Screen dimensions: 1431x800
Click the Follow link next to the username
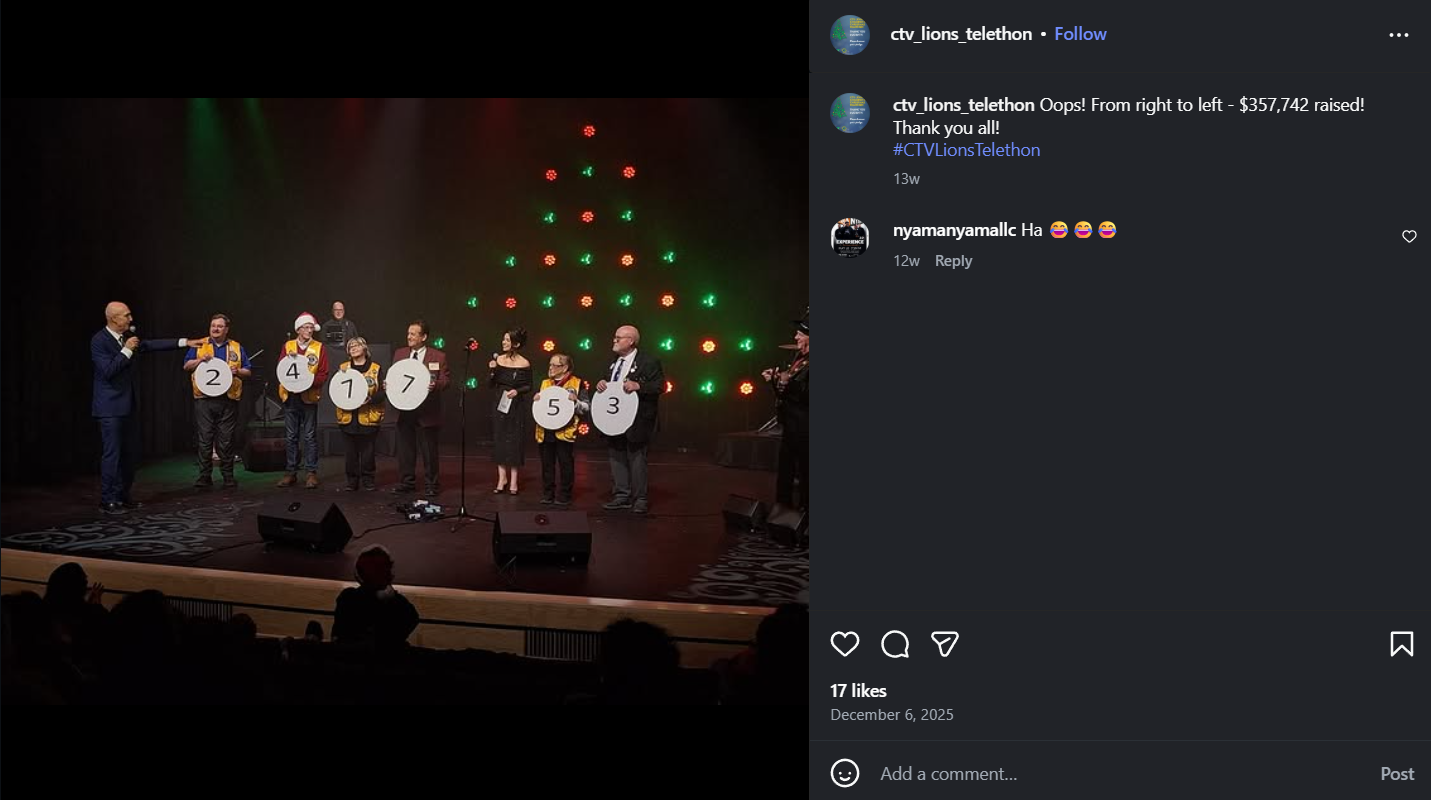[1080, 33]
